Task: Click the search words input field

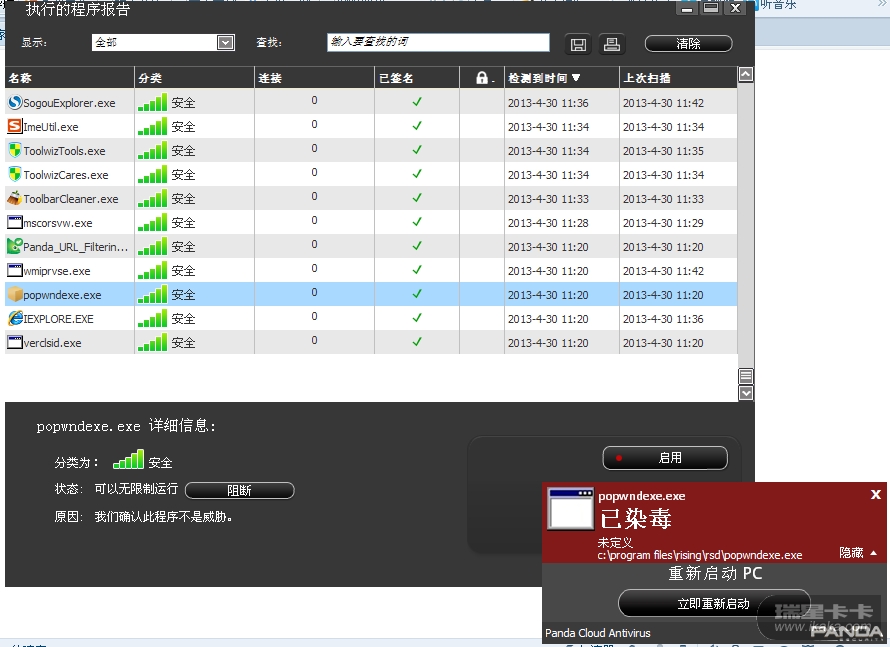Action: pyautogui.click(x=438, y=43)
